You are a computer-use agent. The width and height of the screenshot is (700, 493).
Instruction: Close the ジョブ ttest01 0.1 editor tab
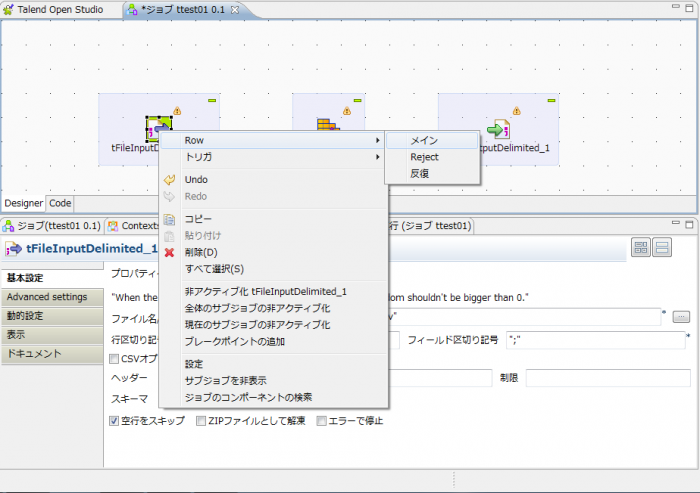[235, 10]
